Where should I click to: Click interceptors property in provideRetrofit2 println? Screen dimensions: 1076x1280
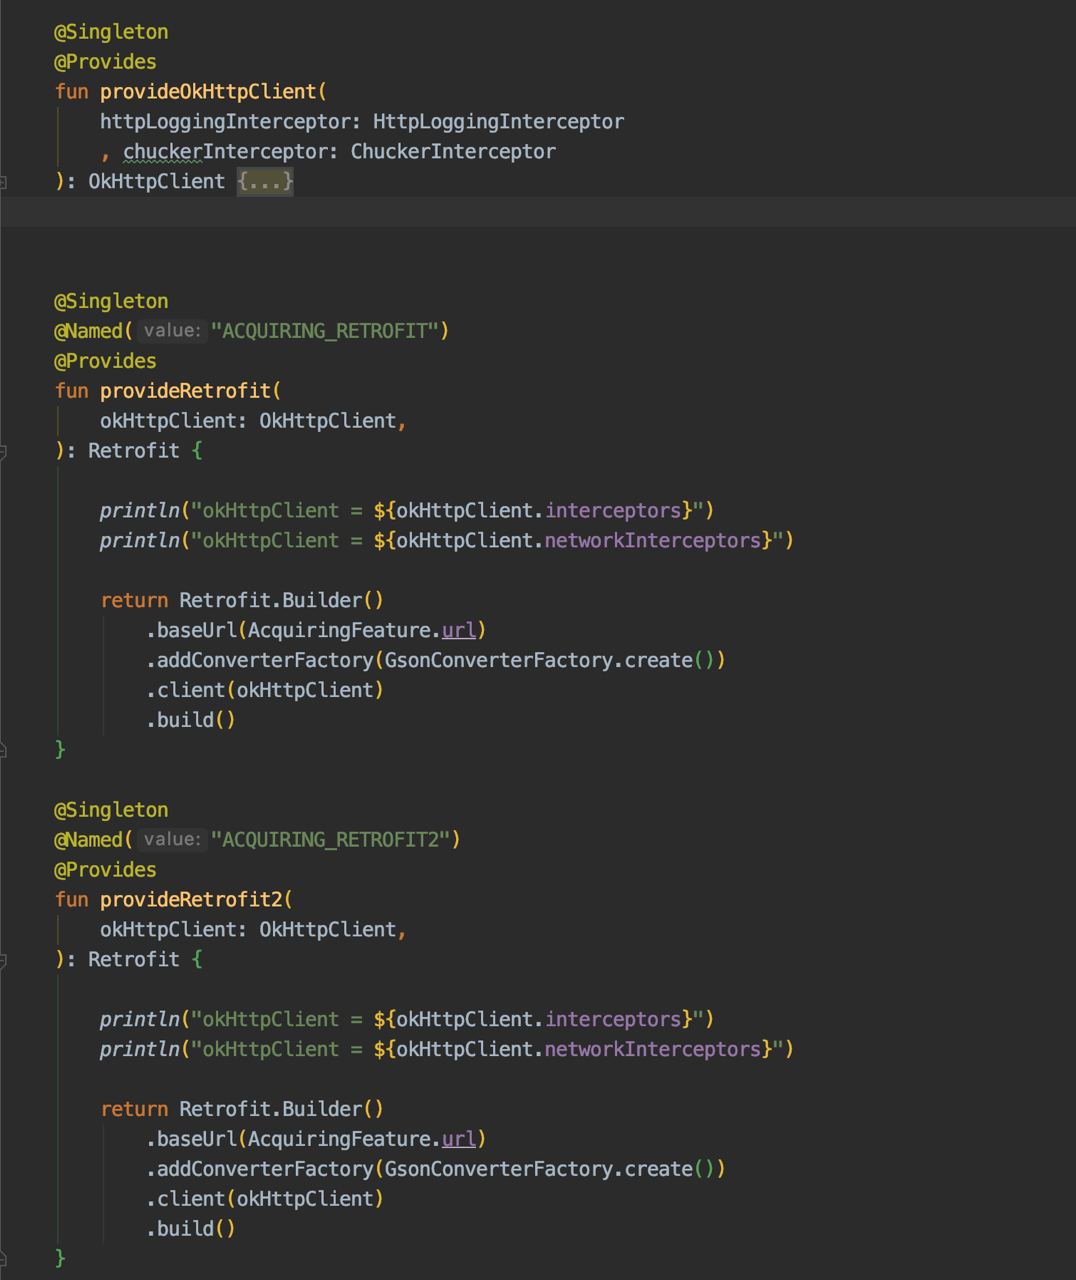(613, 1019)
